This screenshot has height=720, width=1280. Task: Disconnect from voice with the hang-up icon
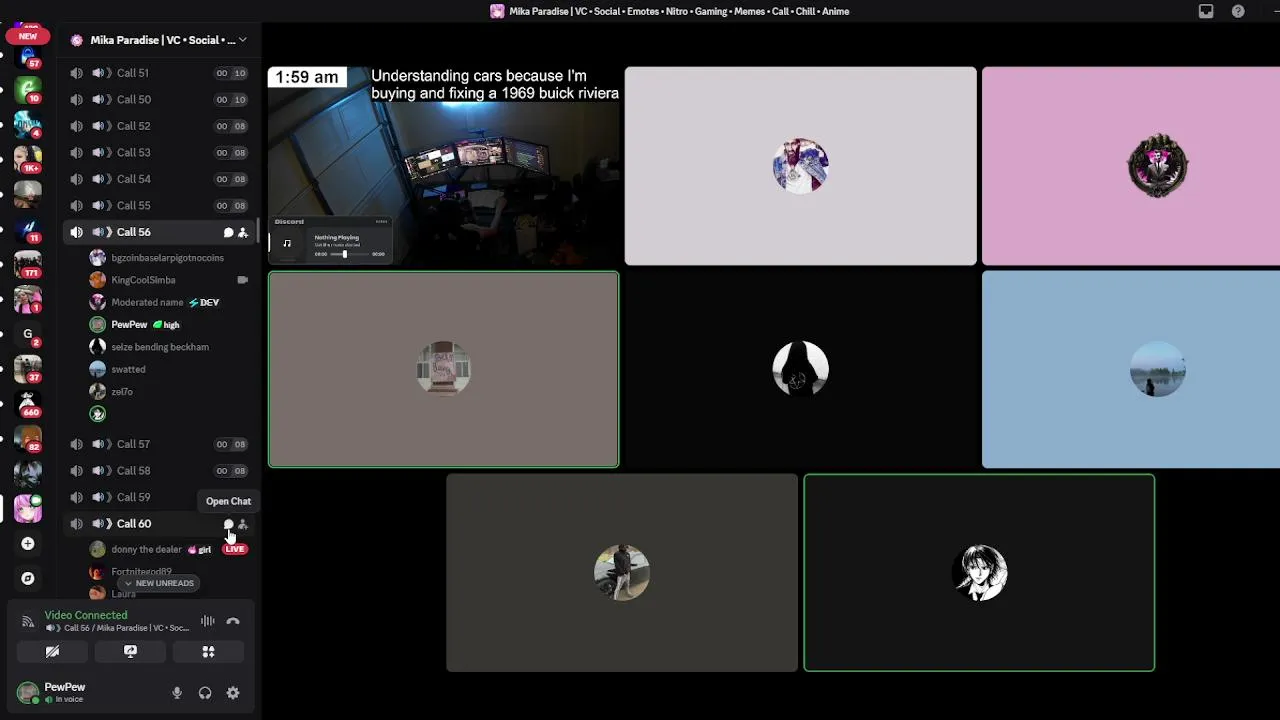coord(233,621)
